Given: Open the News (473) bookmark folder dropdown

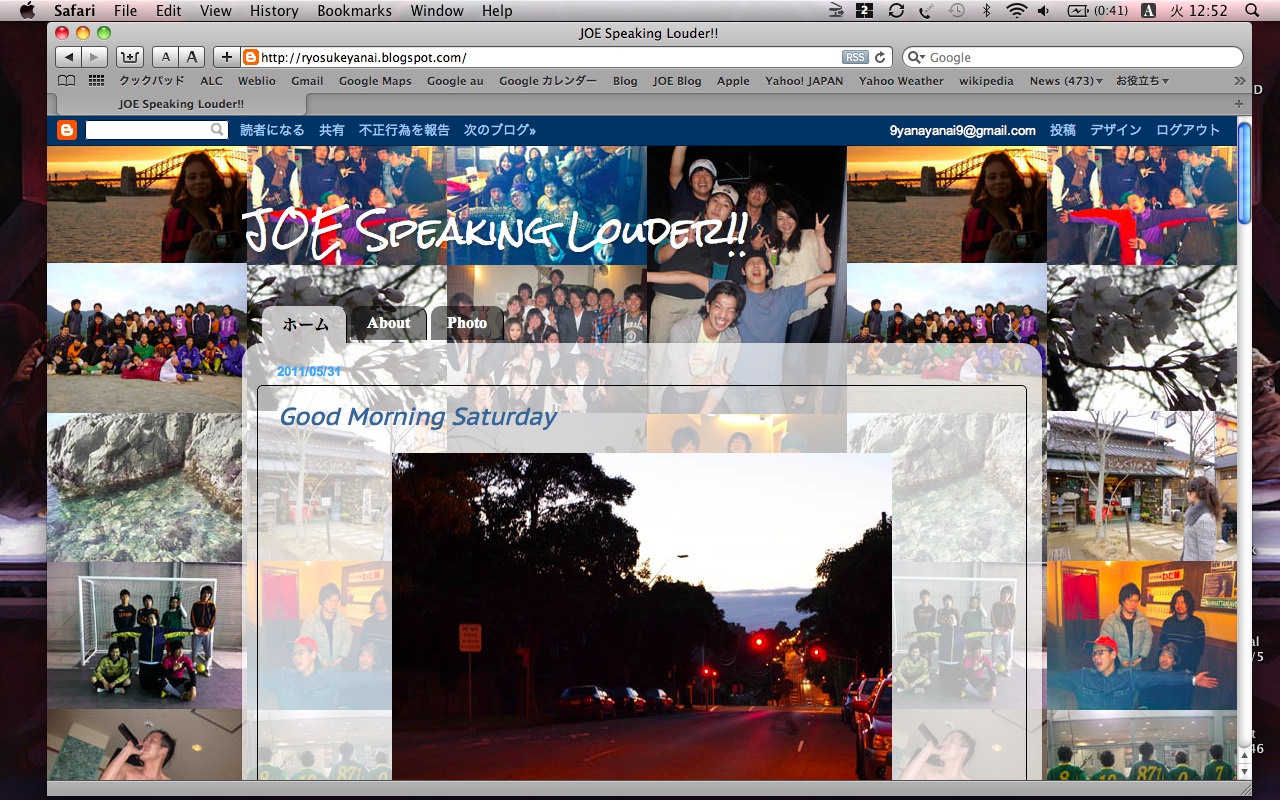Looking at the screenshot, I should click(1066, 81).
